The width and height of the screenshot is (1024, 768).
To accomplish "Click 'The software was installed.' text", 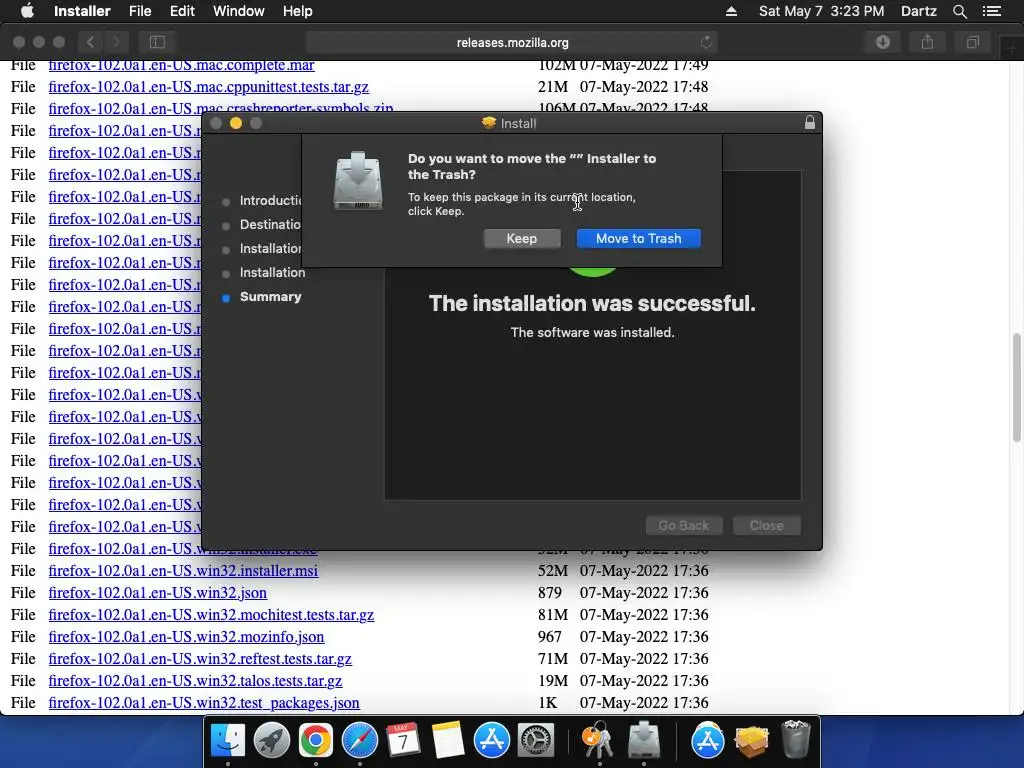I will point(592,332).
